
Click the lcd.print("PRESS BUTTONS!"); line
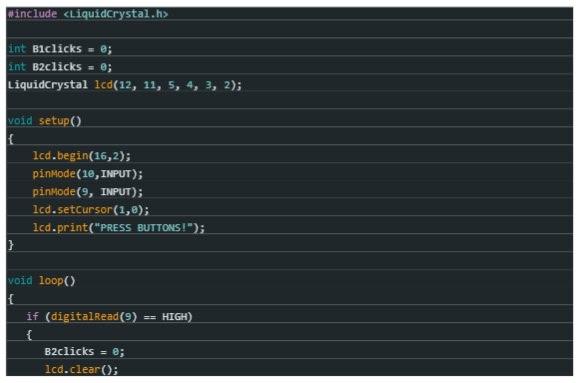[119, 227]
